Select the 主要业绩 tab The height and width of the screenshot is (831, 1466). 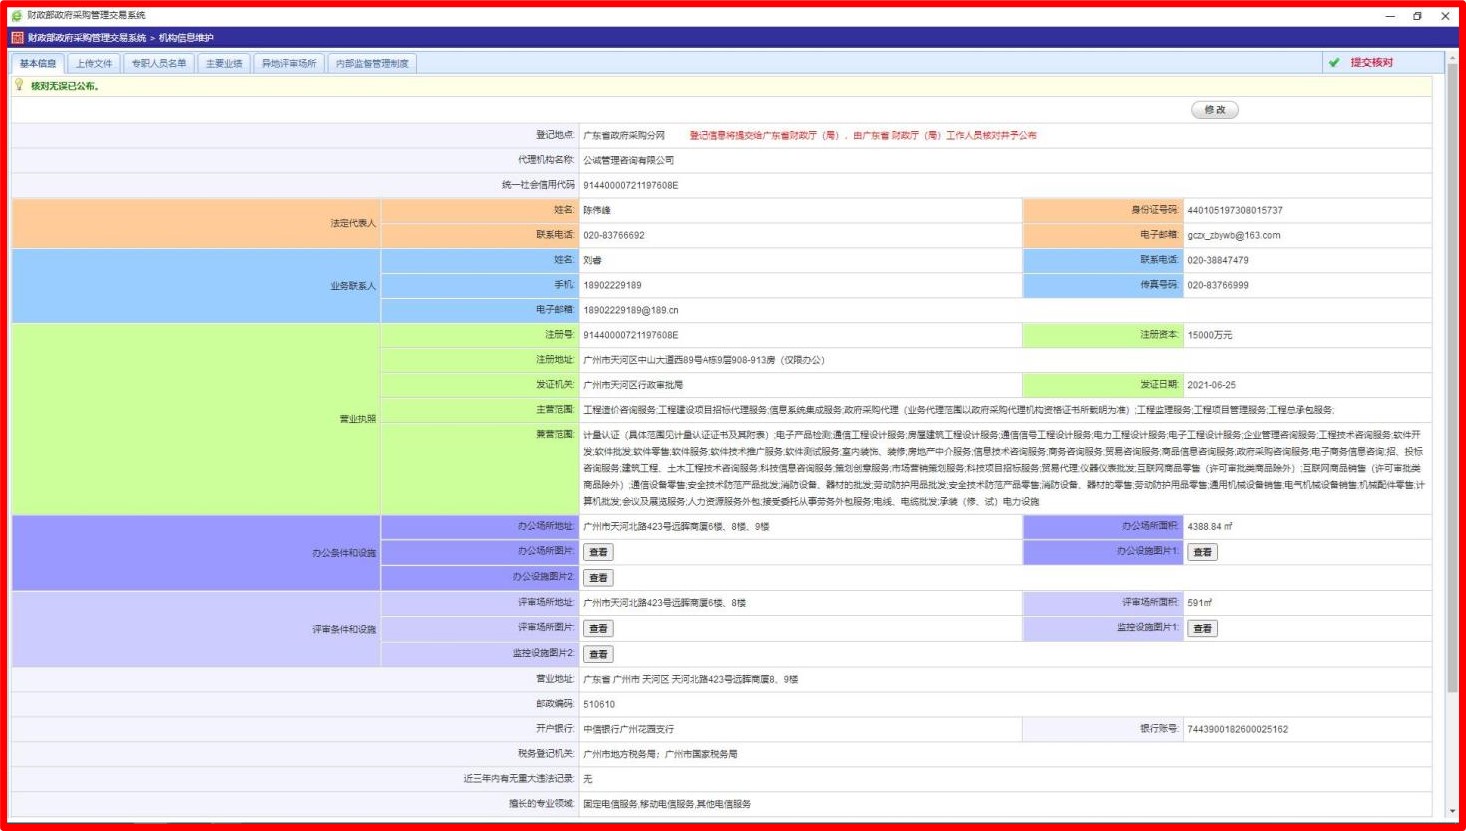224,64
